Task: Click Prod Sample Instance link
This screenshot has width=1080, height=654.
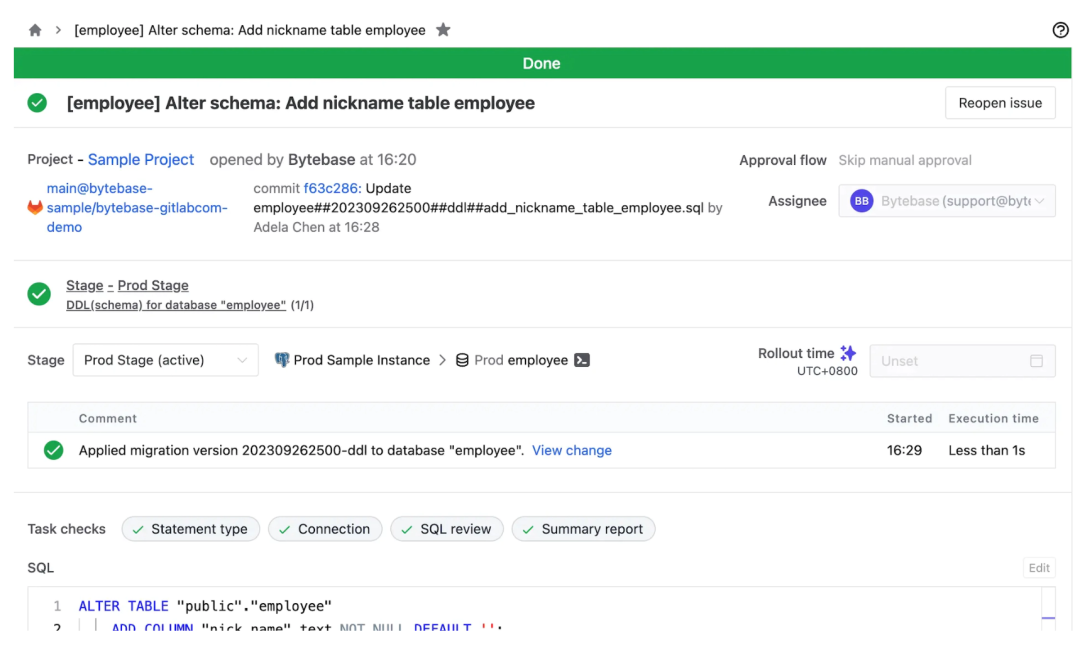Action: pyautogui.click(x=362, y=360)
